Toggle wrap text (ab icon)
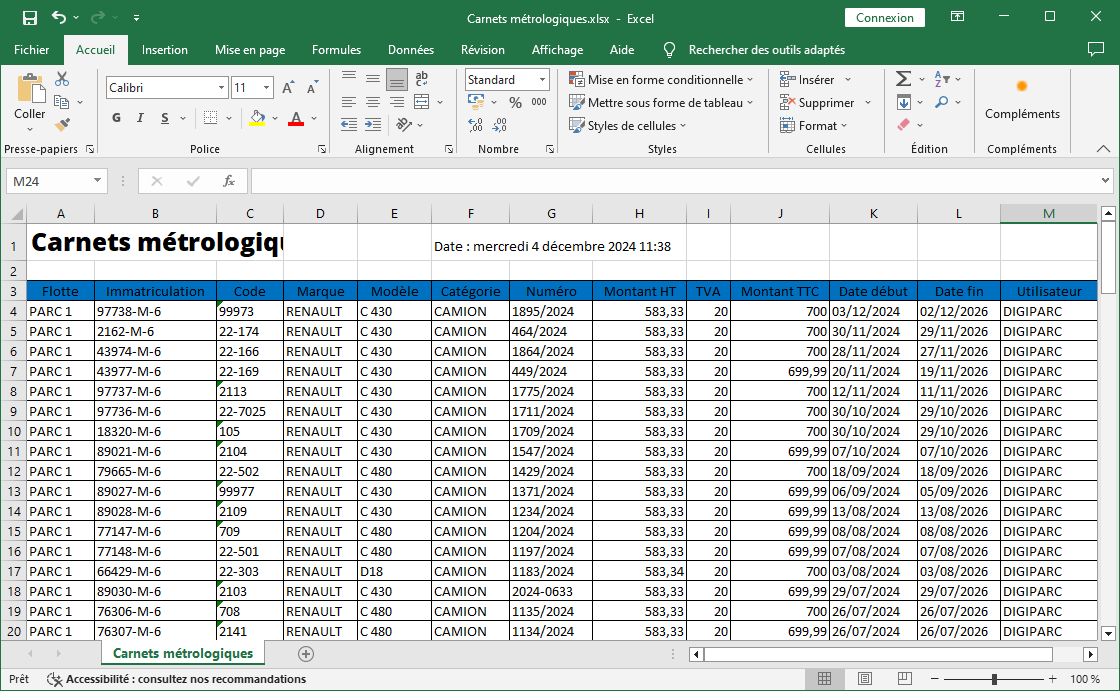Image resolution: width=1120 pixels, height=691 pixels. click(421, 79)
